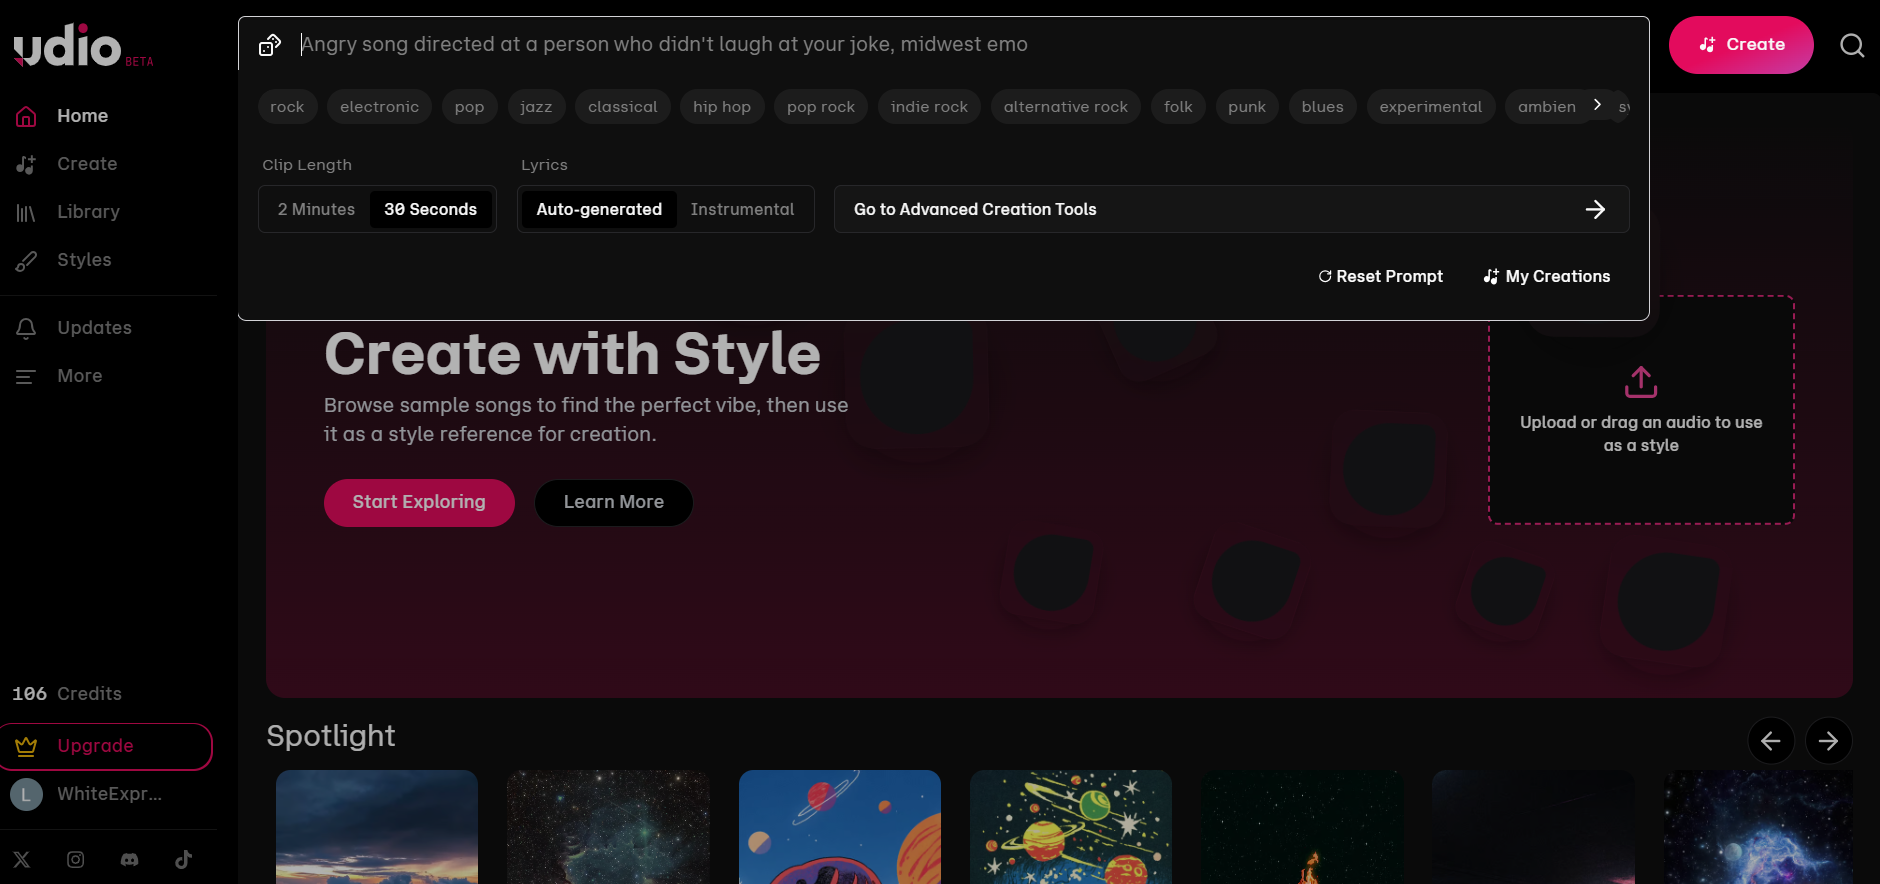
Task: Open Create page from sidebar
Action: tap(87, 164)
